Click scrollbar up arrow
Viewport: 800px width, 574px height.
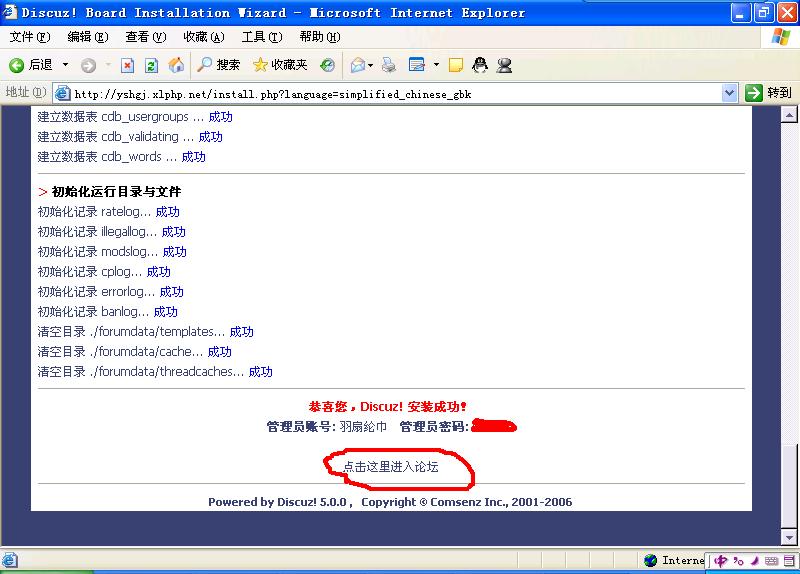click(x=789, y=115)
